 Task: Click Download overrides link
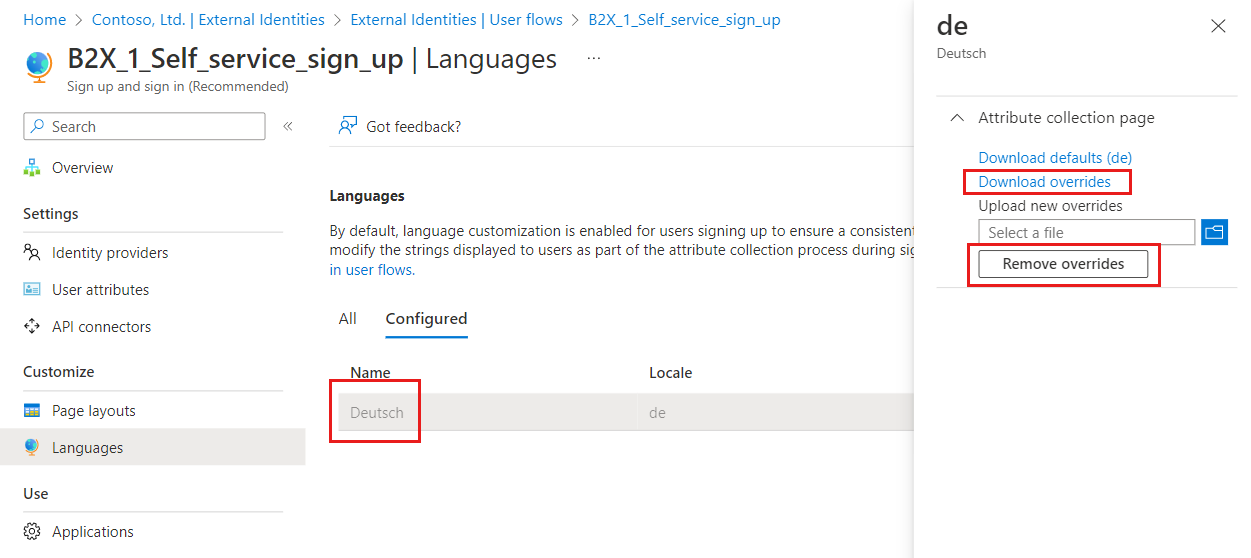pos(1044,182)
